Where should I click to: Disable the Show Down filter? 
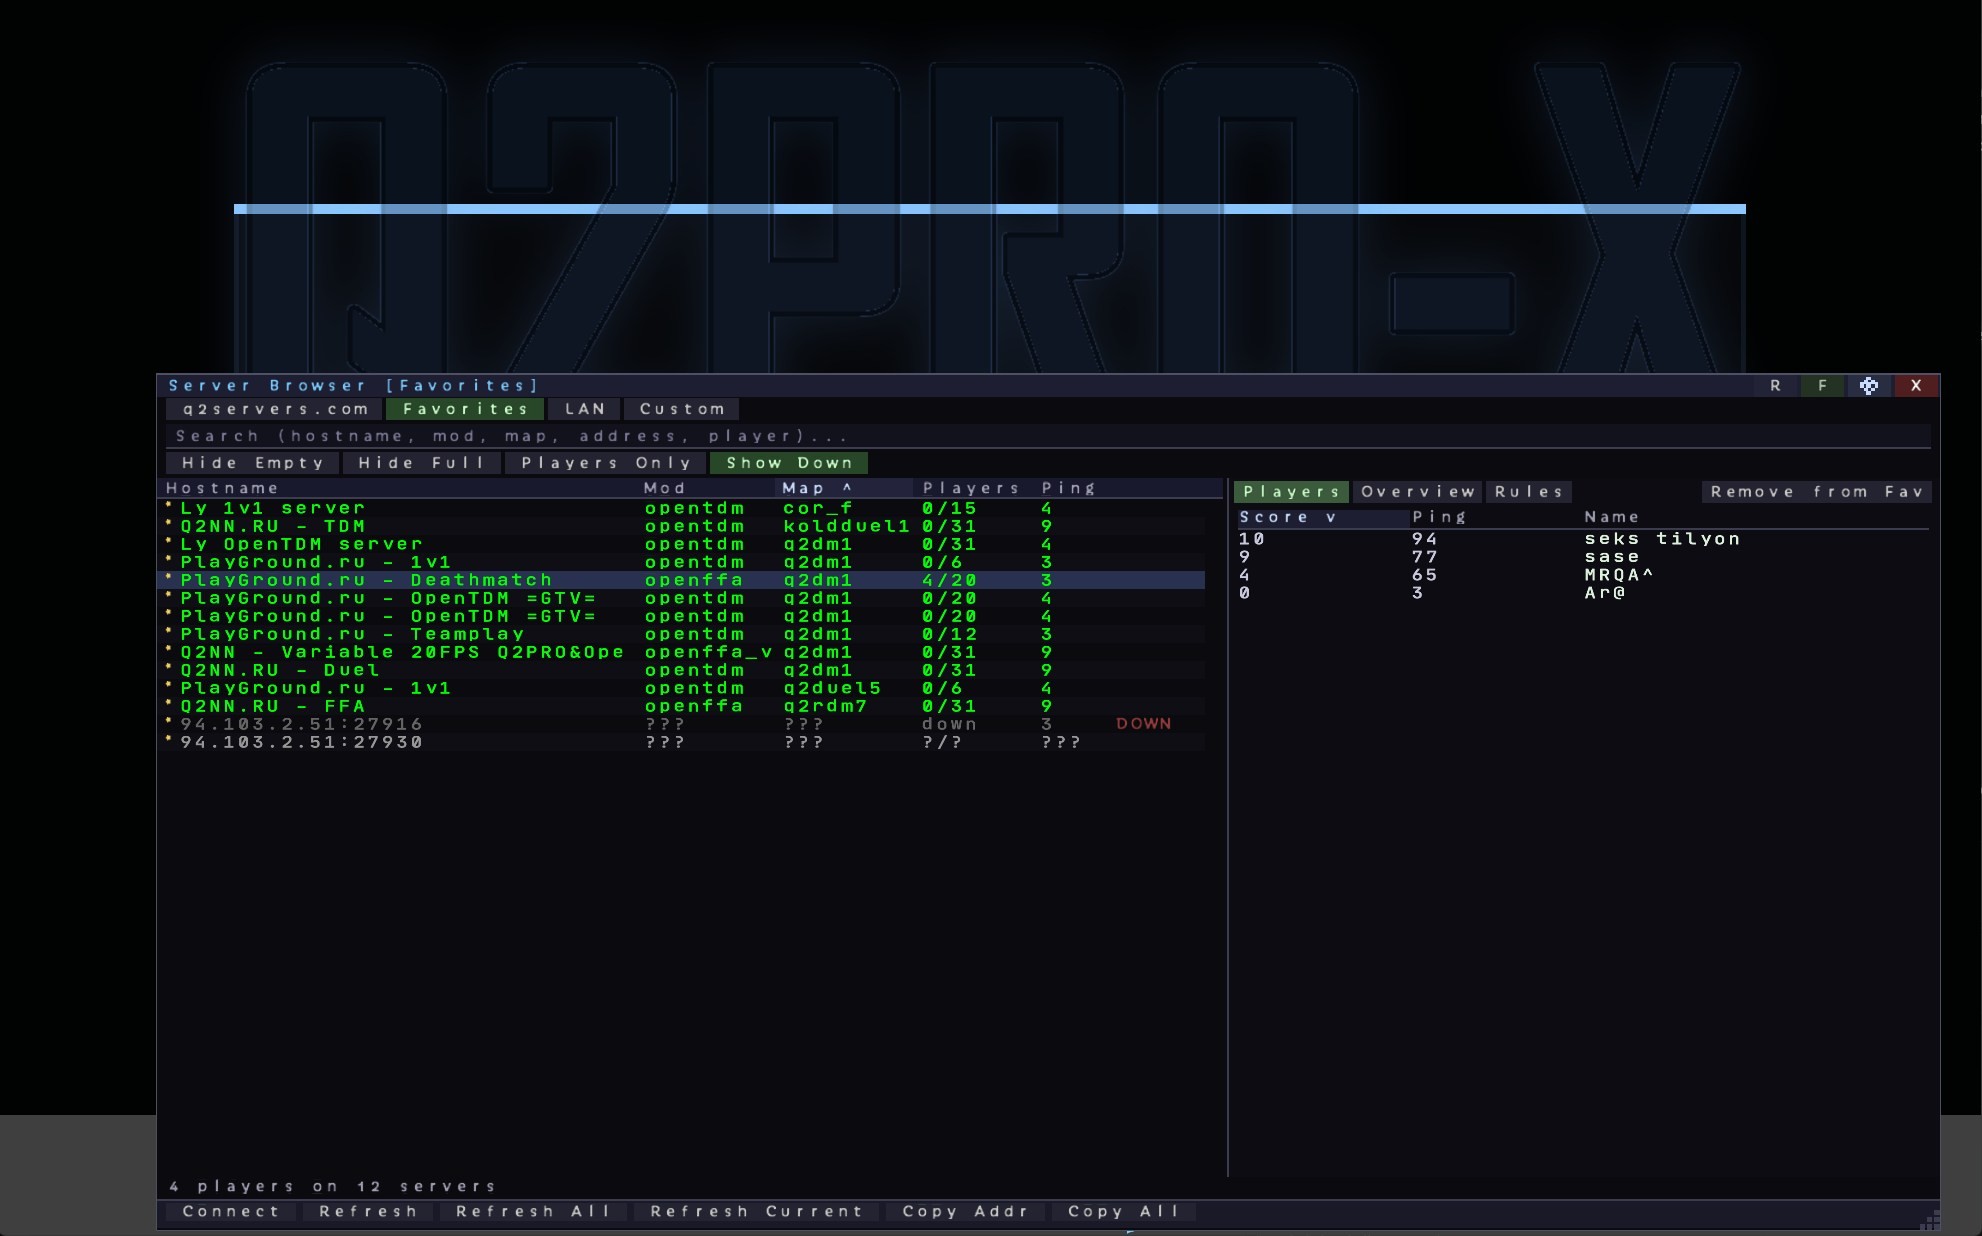[789, 463]
